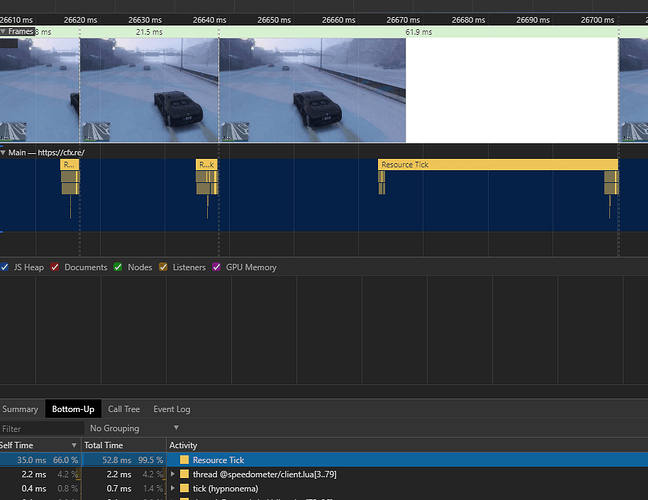Toggle the Nodes checkbox
The width and height of the screenshot is (648, 500).
tap(118, 267)
